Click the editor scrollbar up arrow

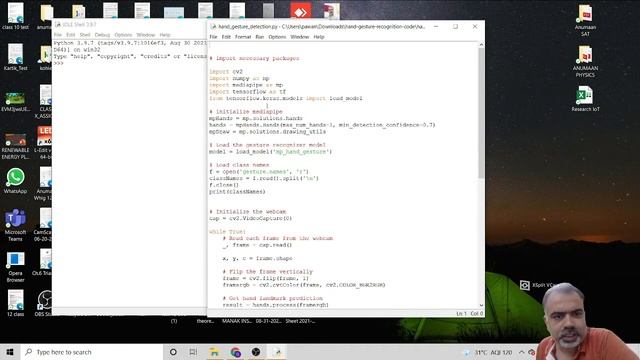point(481,44)
